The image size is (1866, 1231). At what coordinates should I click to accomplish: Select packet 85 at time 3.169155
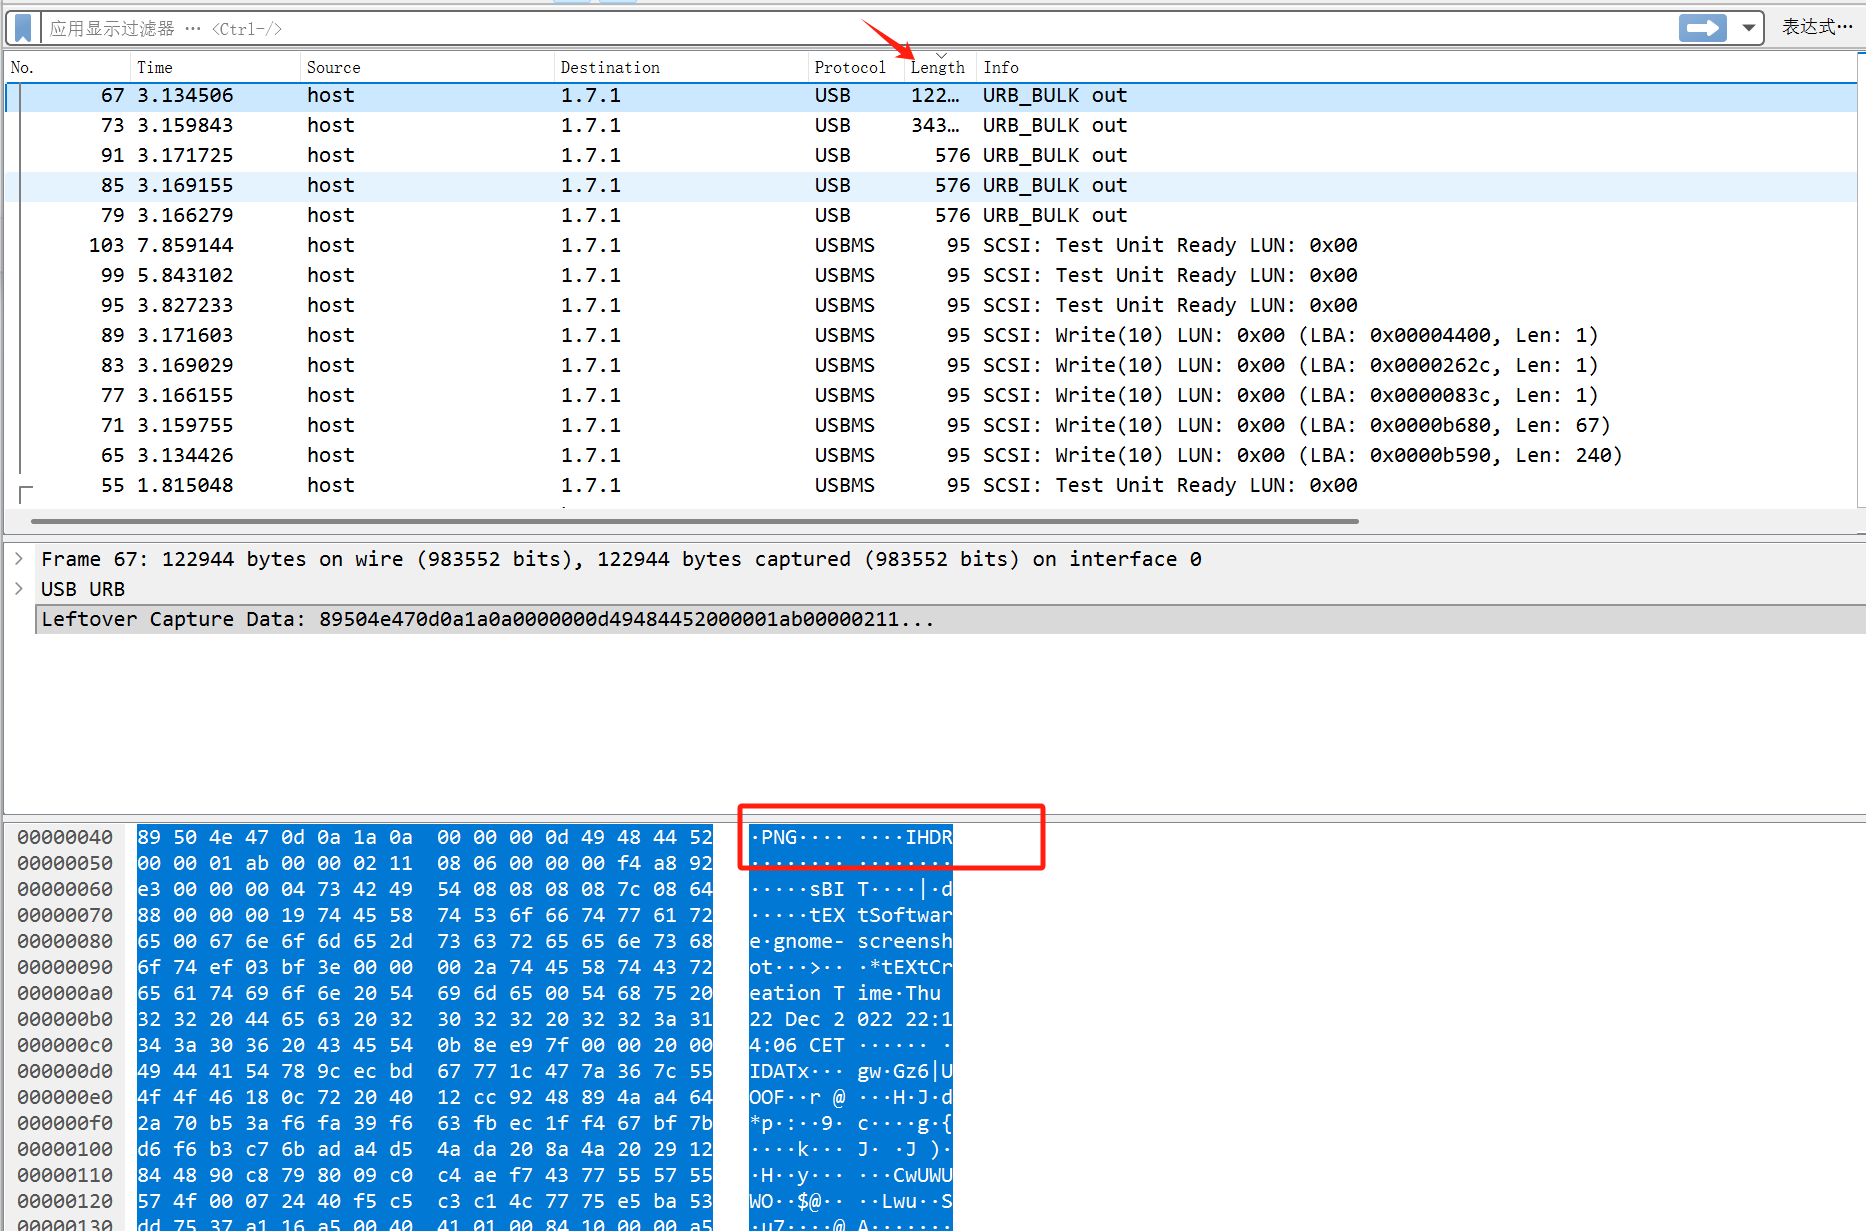pyautogui.click(x=930, y=186)
